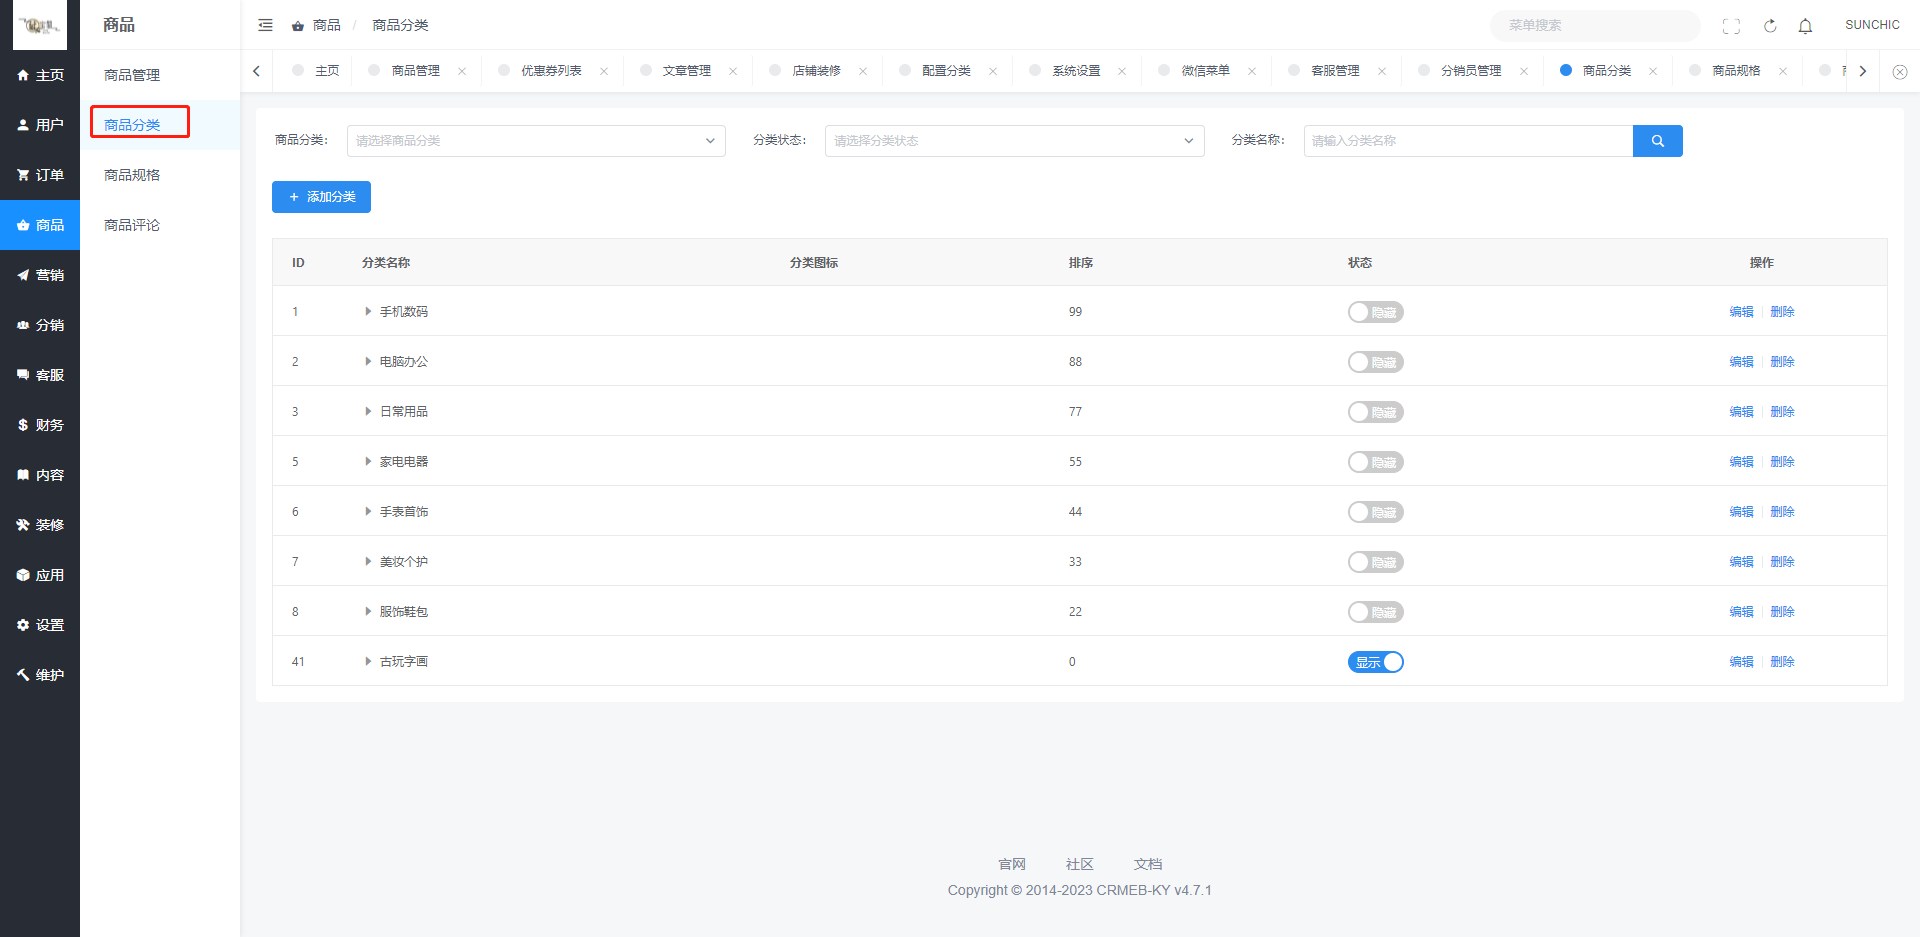Click the refresh page icon
1920x937 pixels.
click(x=1769, y=26)
